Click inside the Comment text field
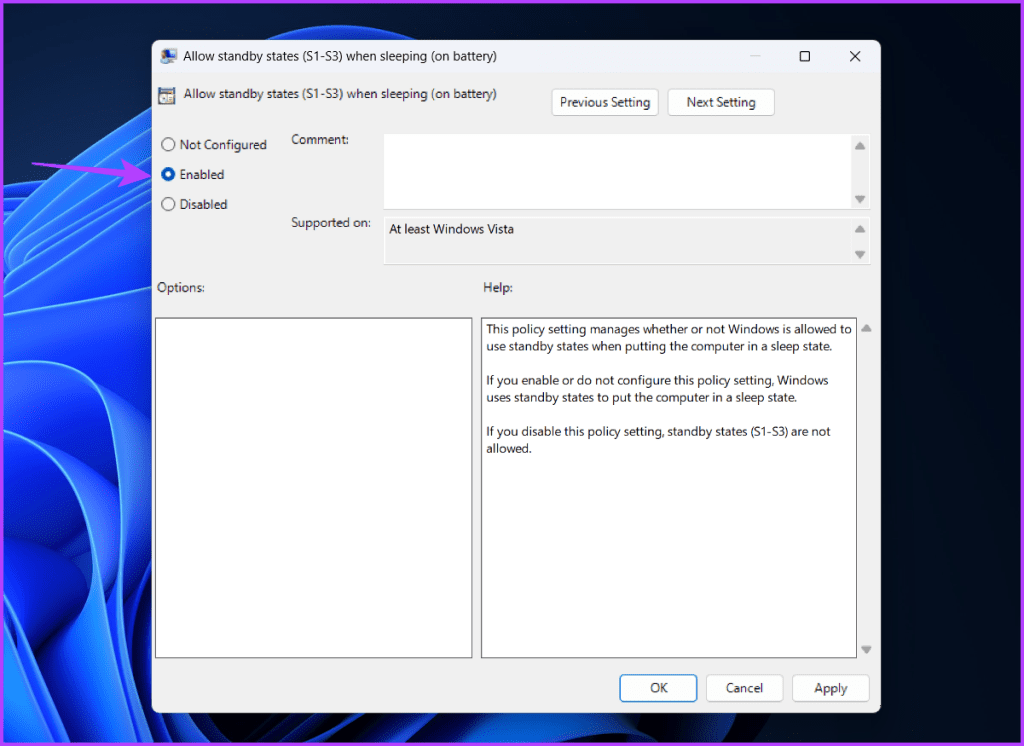This screenshot has height=746, width=1024. 618,171
